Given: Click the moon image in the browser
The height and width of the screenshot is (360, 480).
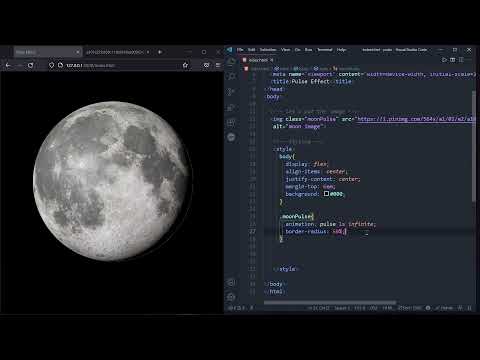Looking at the screenshot, I should point(112,181).
